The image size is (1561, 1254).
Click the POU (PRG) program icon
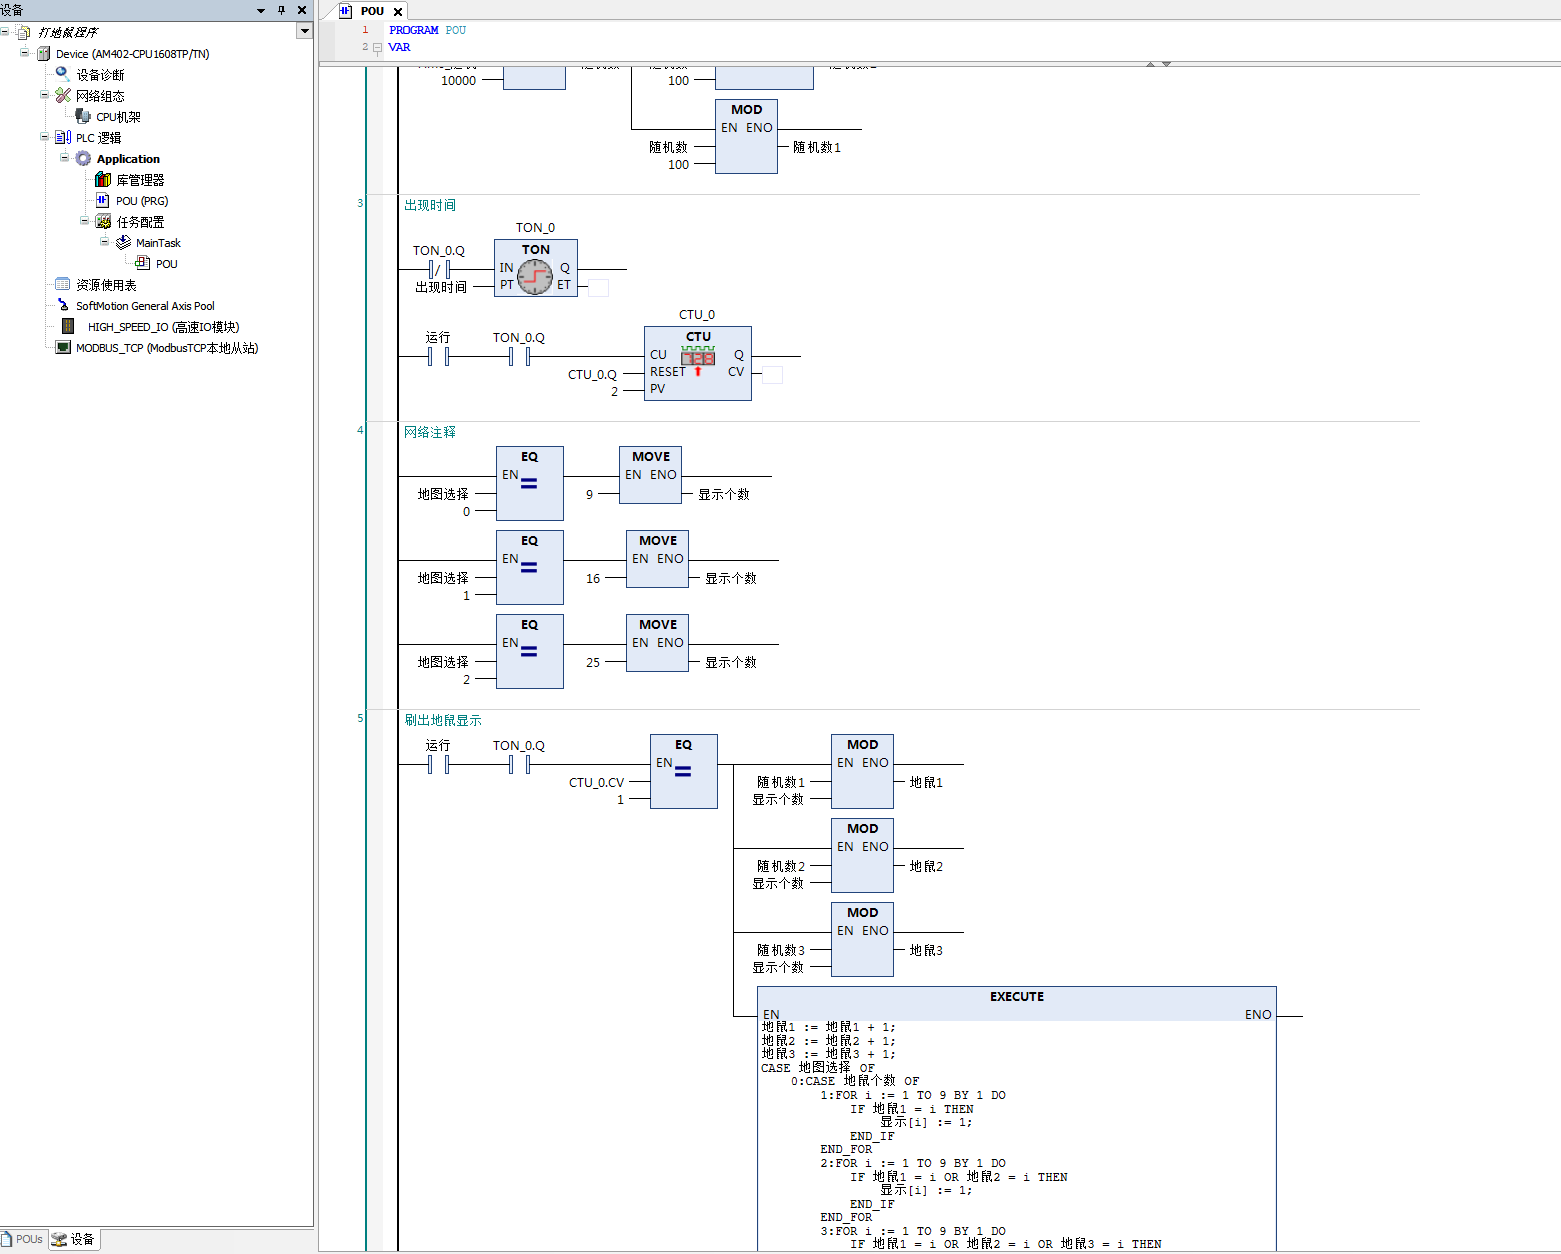pyautogui.click(x=103, y=201)
